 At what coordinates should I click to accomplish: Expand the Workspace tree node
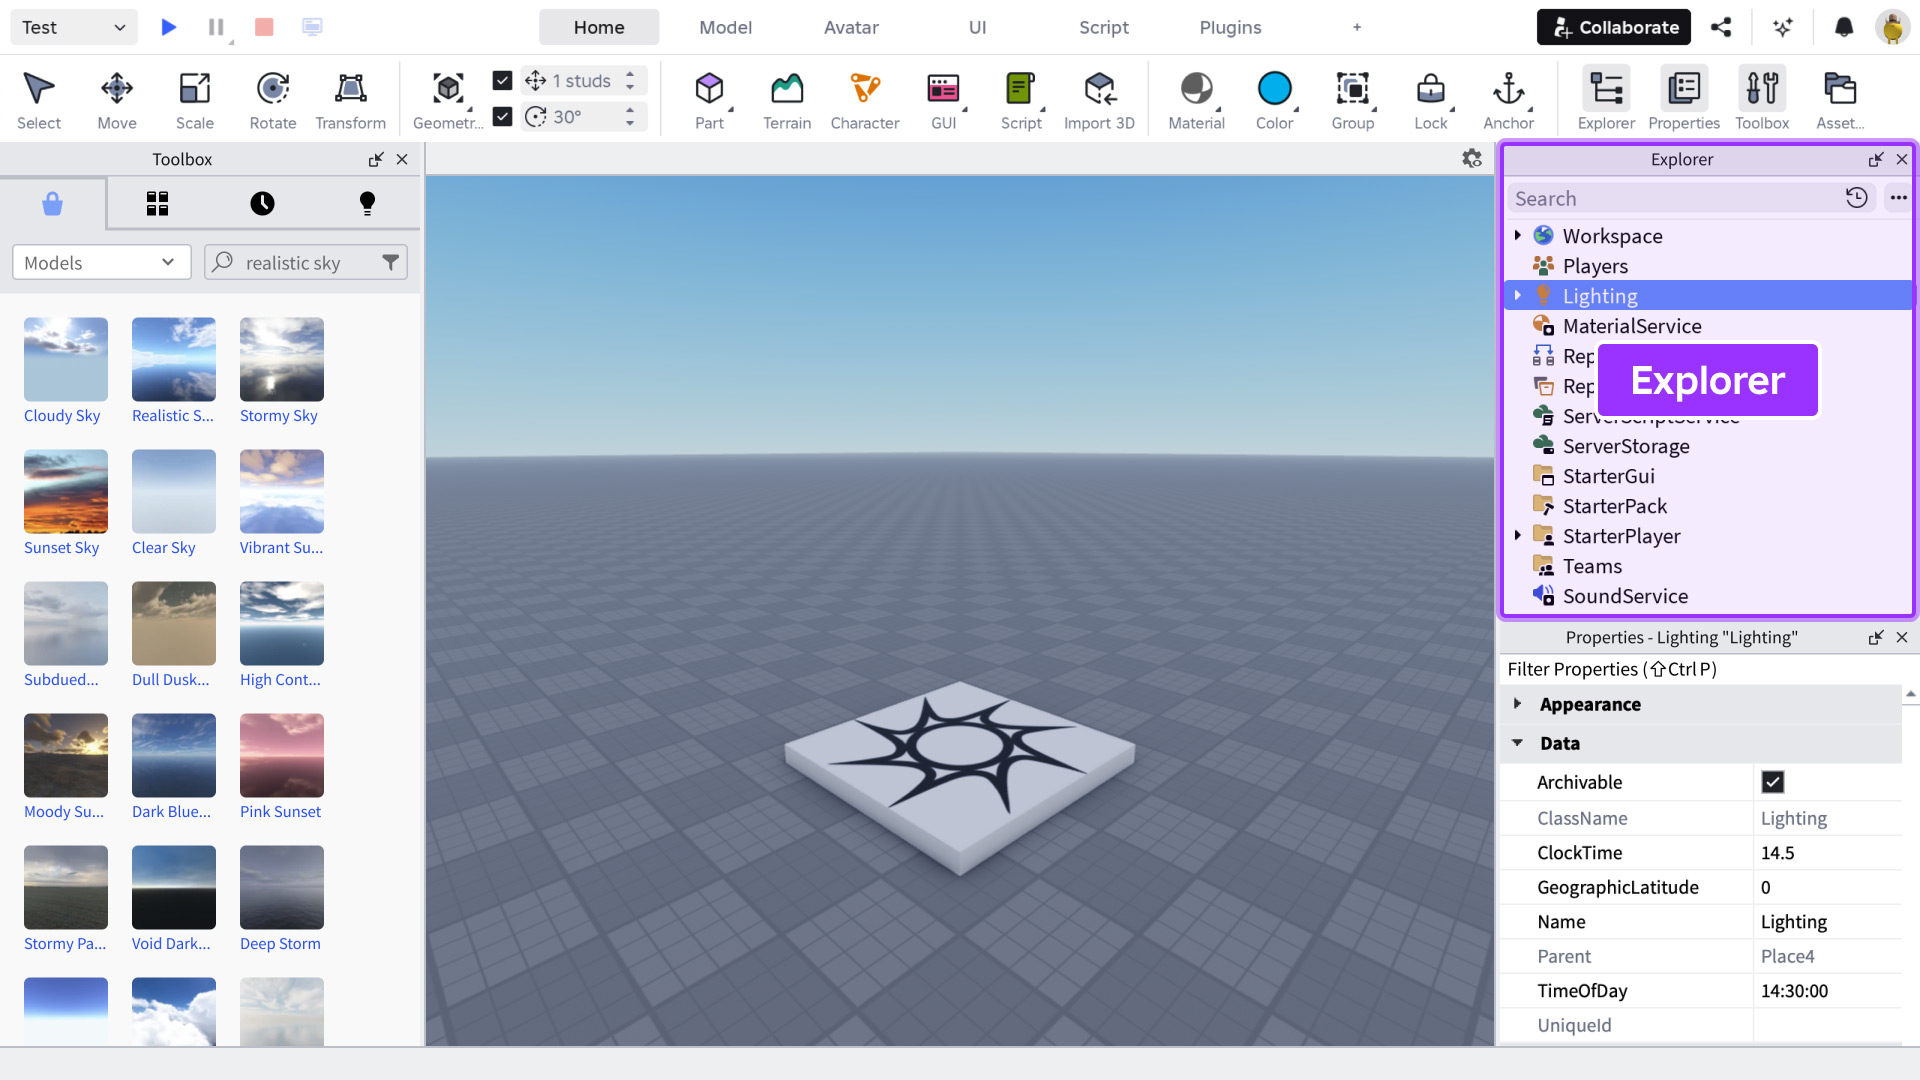[x=1518, y=236]
